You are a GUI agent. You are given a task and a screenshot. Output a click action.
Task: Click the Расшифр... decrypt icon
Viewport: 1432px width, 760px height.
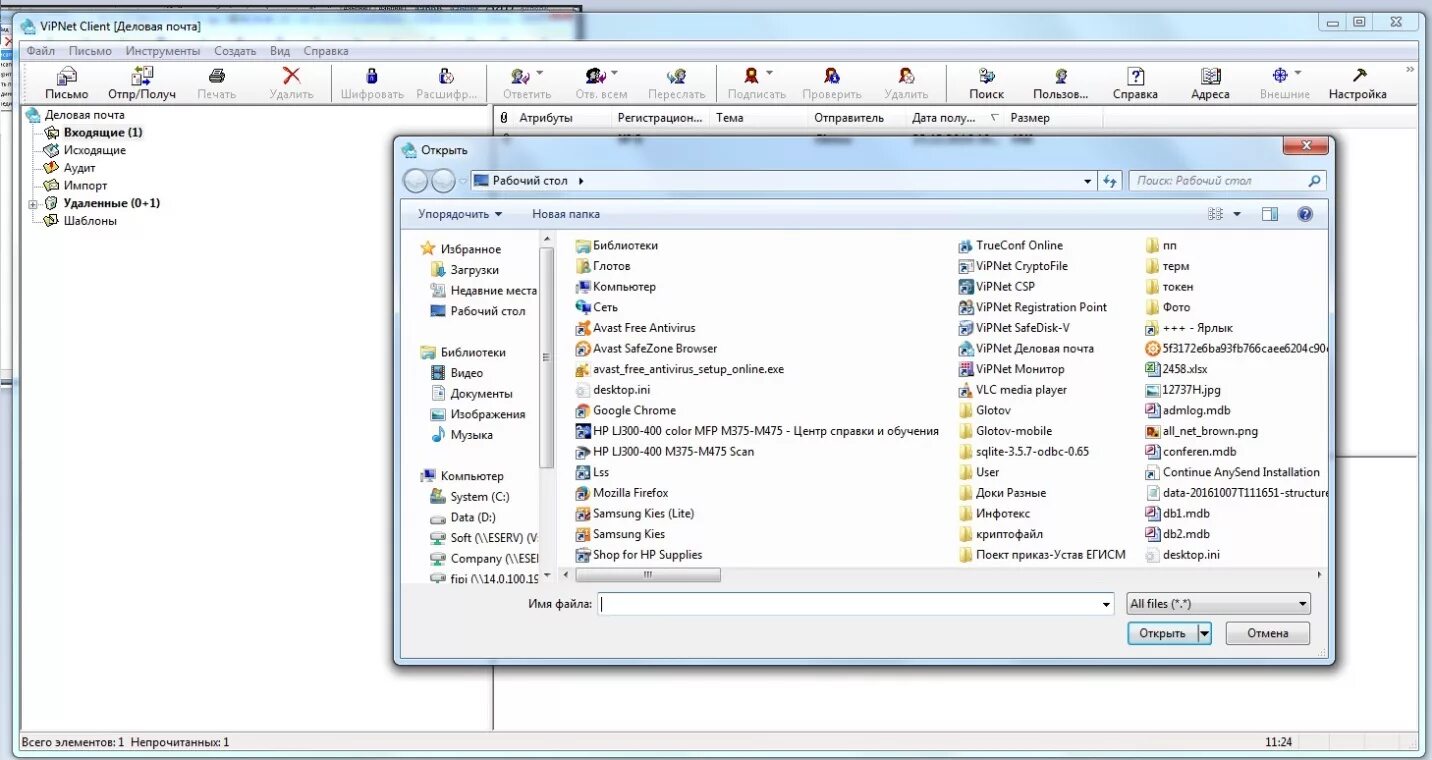coord(447,76)
